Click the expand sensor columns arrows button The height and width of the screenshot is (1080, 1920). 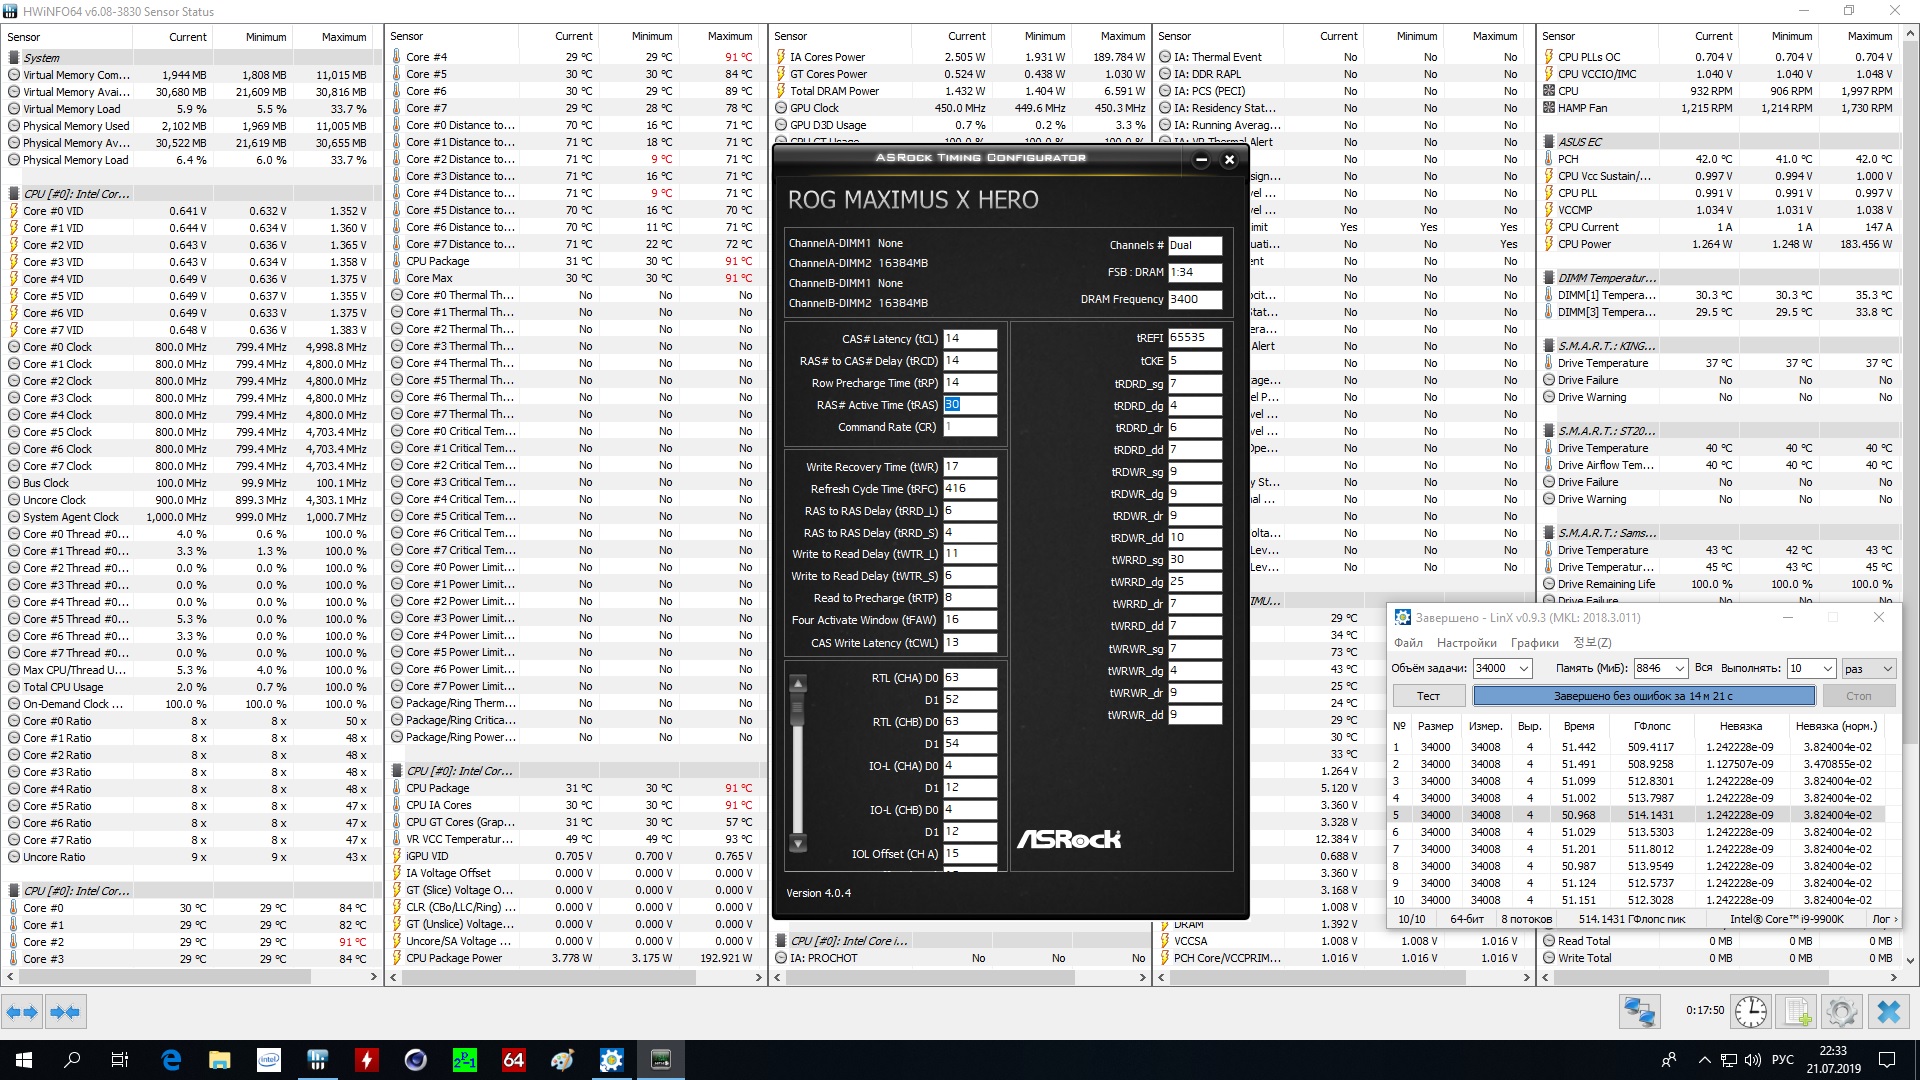point(22,1012)
